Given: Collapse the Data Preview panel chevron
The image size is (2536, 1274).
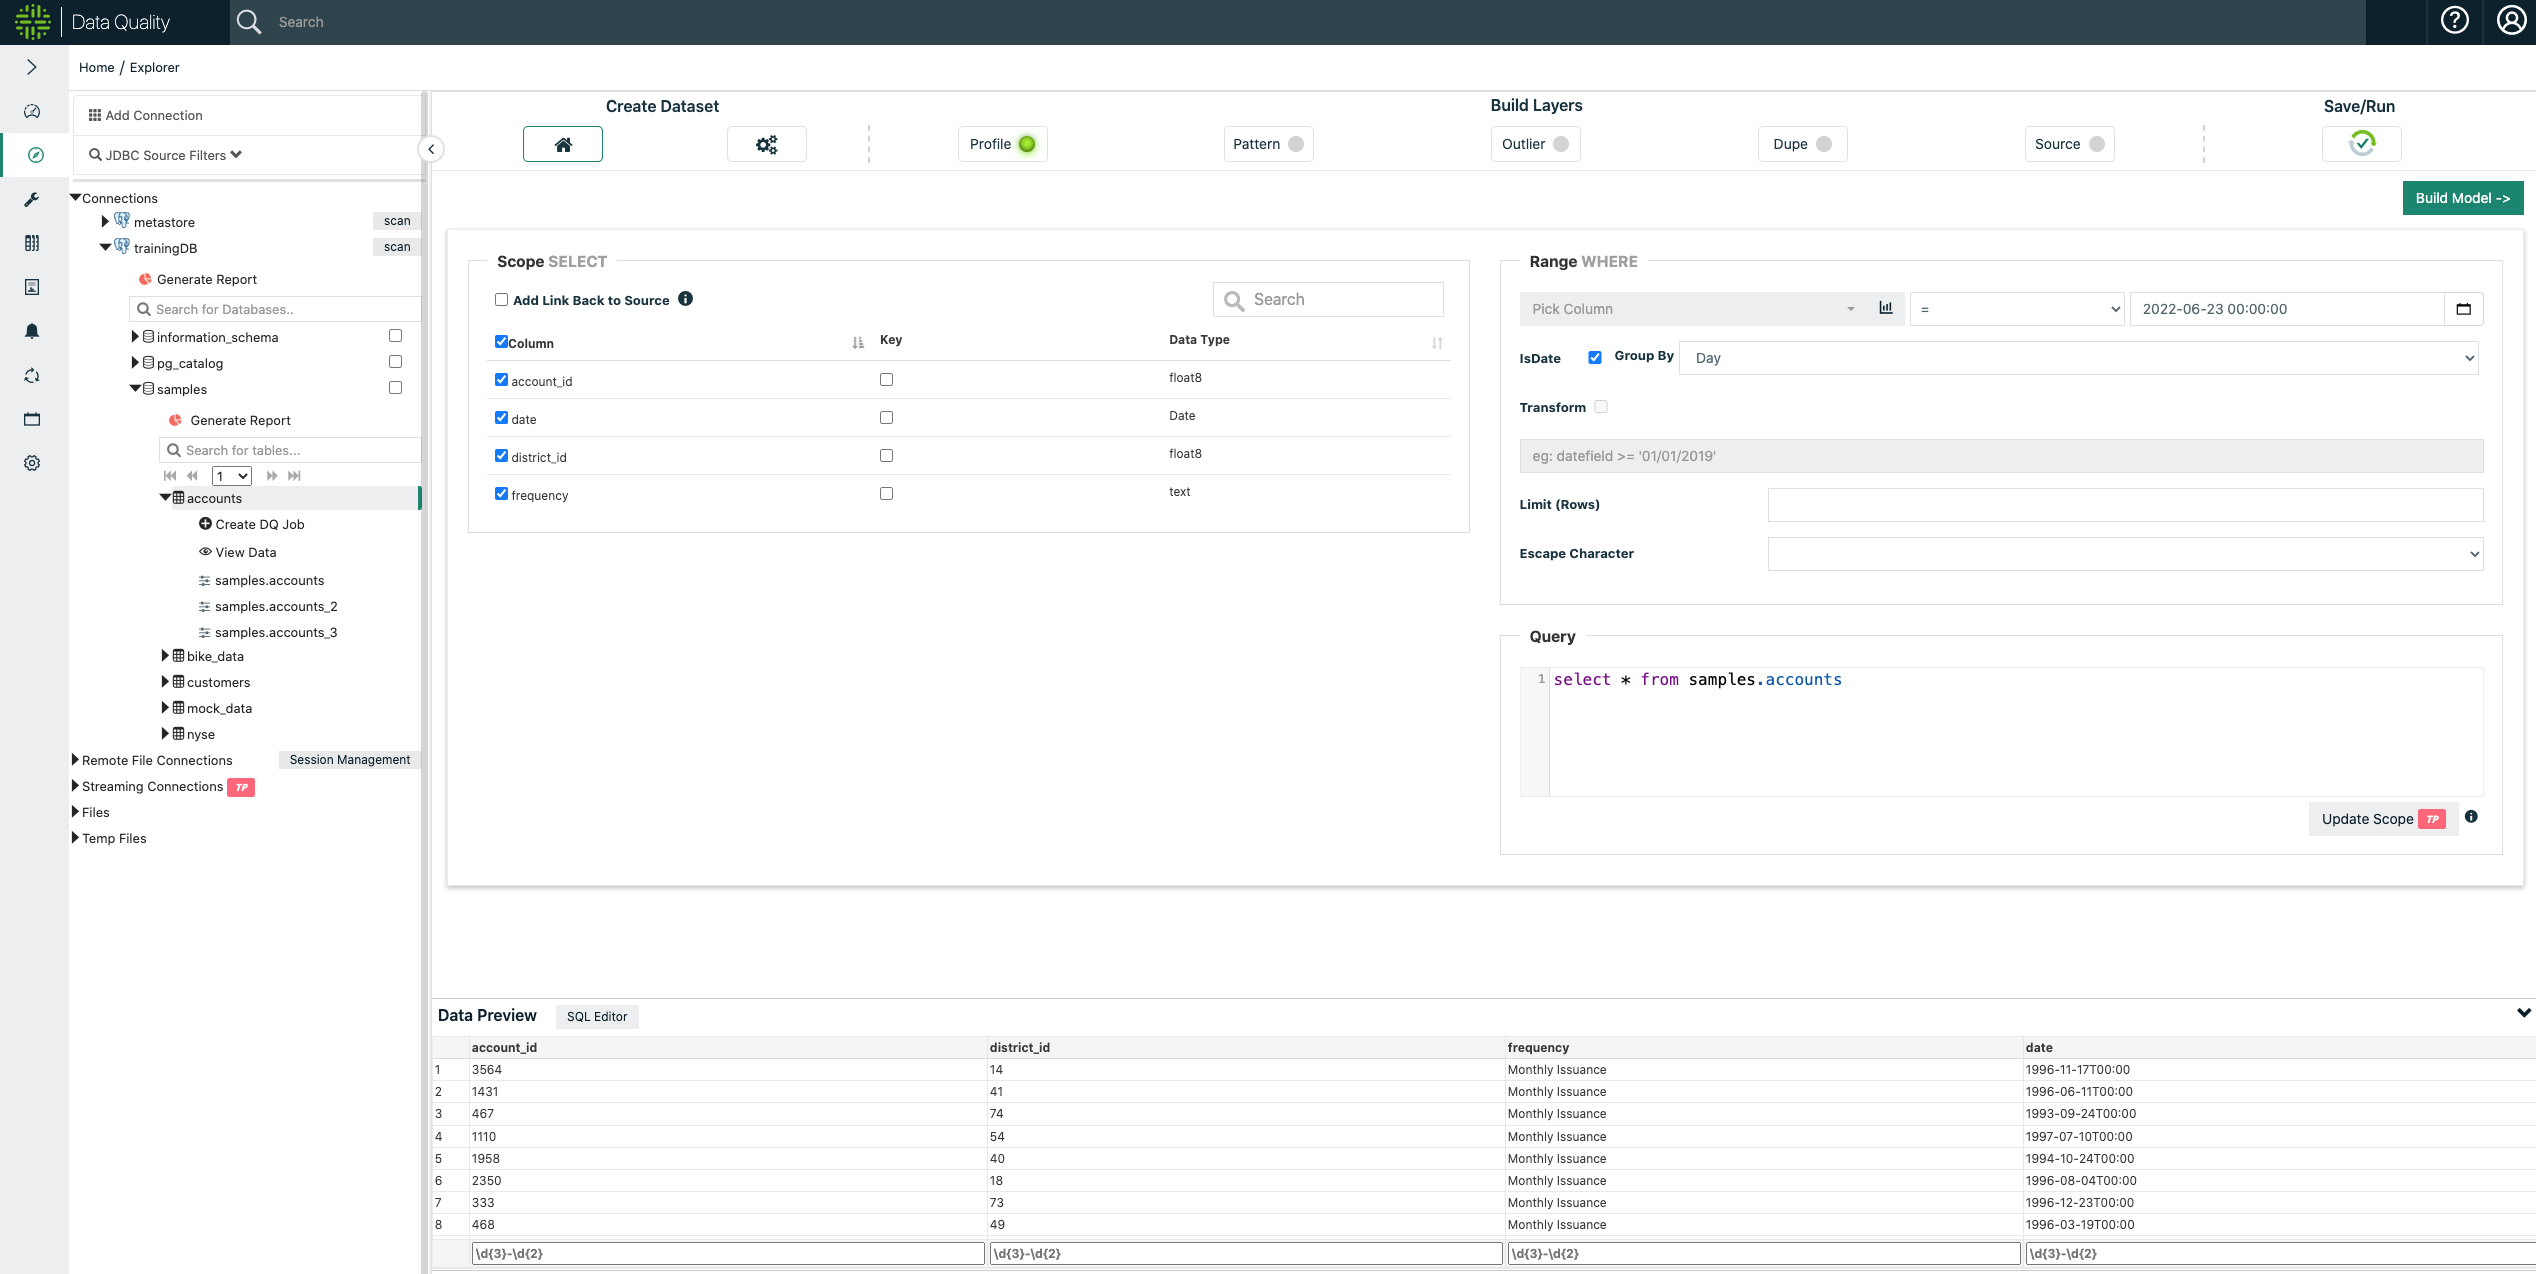Looking at the screenshot, I should 2523,1013.
